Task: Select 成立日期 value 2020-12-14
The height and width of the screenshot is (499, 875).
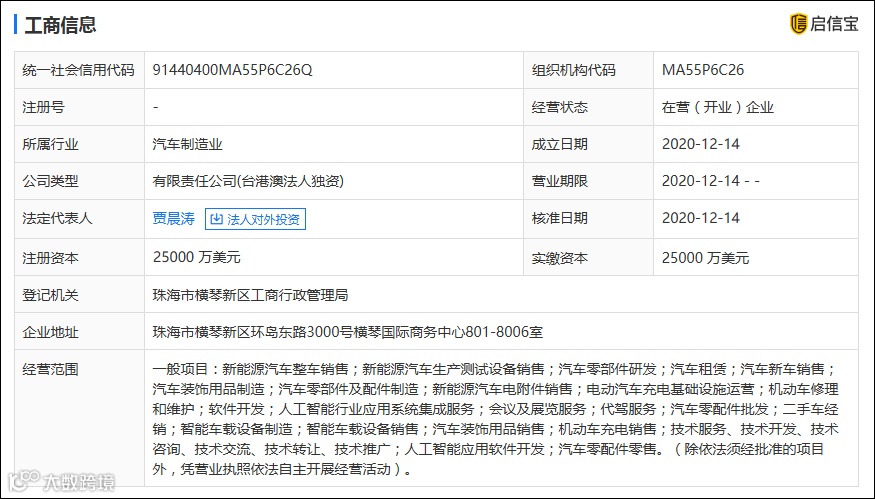Action: coord(700,144)
